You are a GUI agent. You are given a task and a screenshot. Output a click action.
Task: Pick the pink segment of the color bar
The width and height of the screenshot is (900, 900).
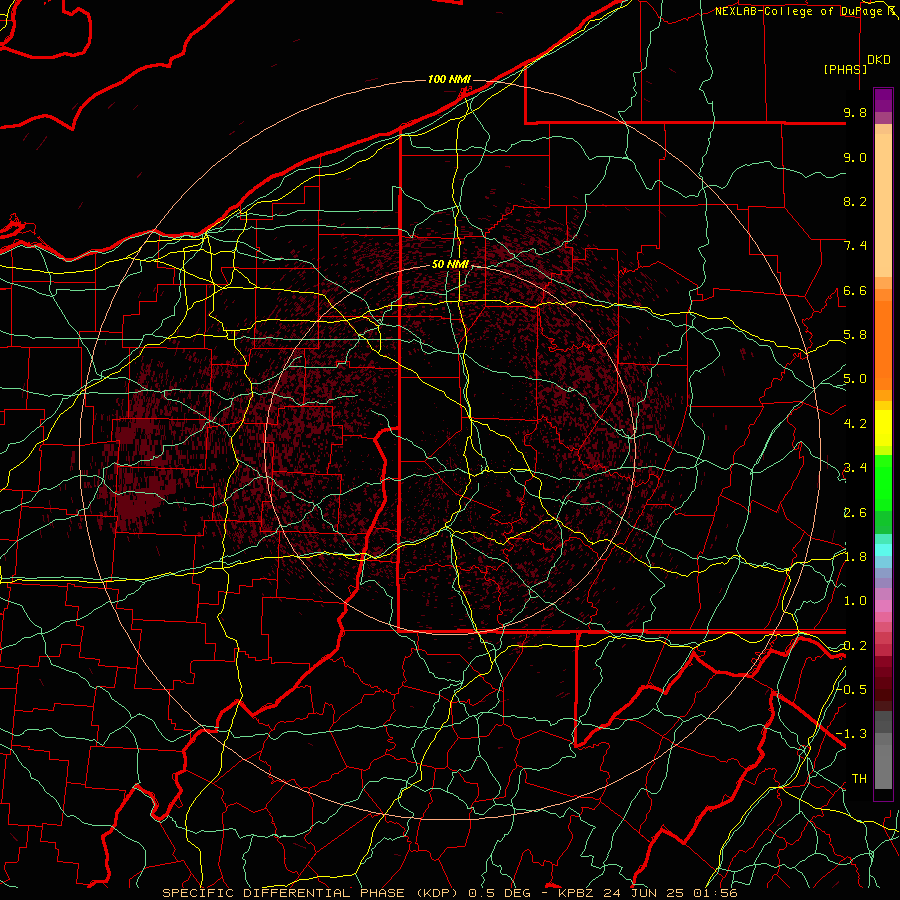(x=883, y=606)
